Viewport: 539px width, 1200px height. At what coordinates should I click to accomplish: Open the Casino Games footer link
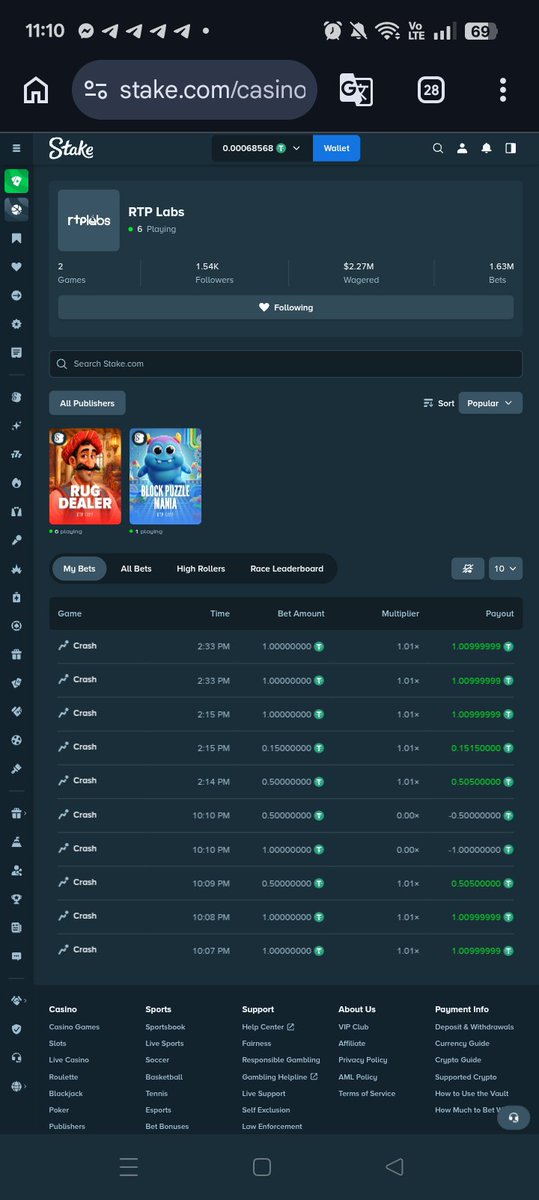pos(74,1027)
